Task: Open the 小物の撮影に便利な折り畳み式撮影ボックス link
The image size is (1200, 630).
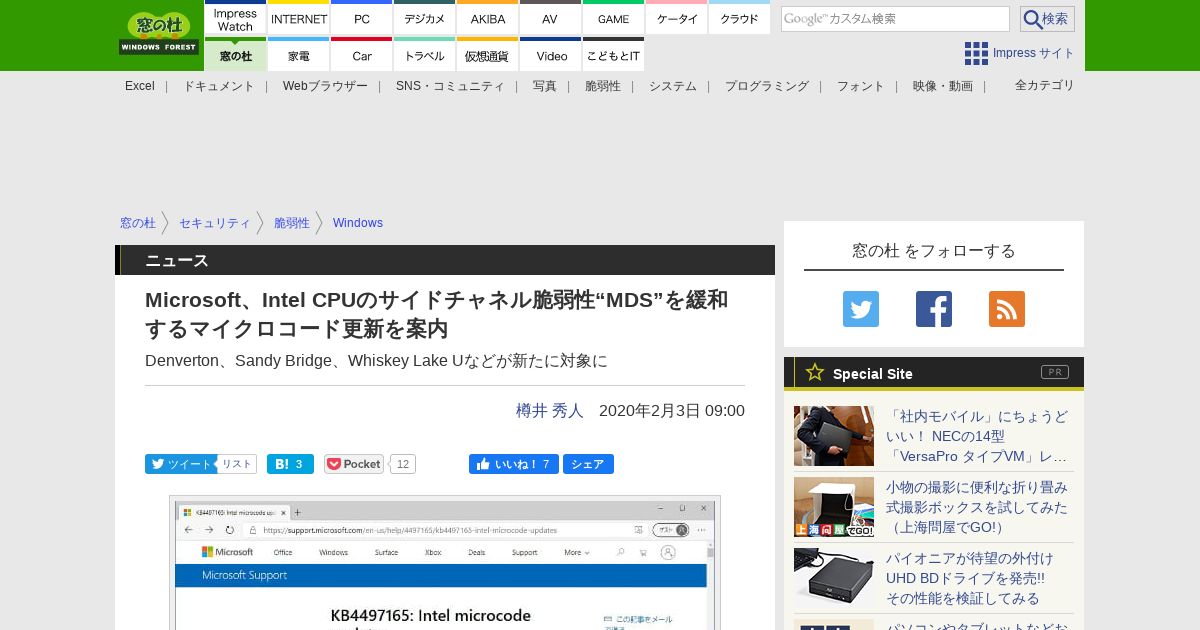Action: (x=977, y=507)
